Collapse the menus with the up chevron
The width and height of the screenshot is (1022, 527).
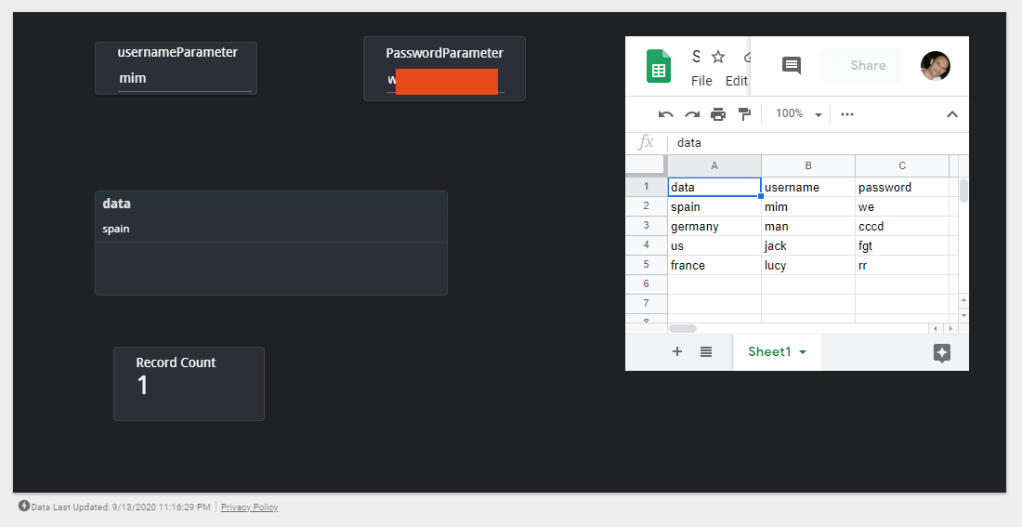[x=952, y=114]
